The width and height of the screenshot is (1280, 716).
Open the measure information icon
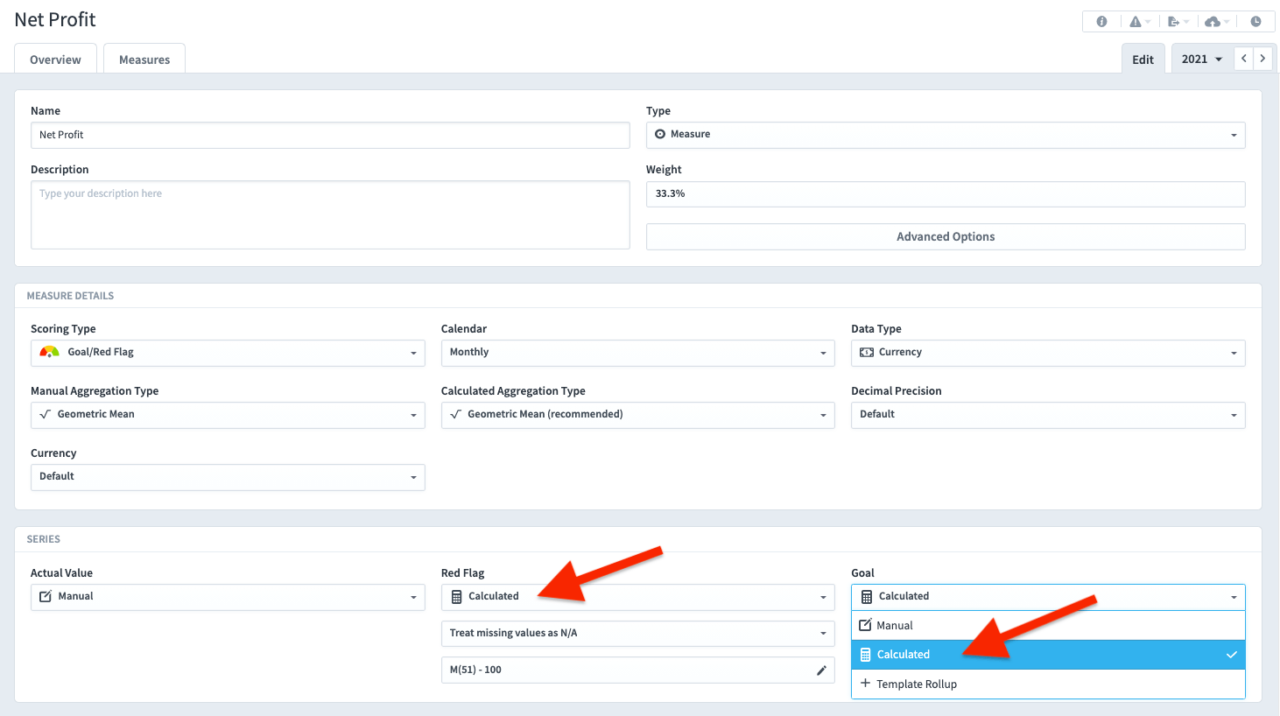[1101, 21]
